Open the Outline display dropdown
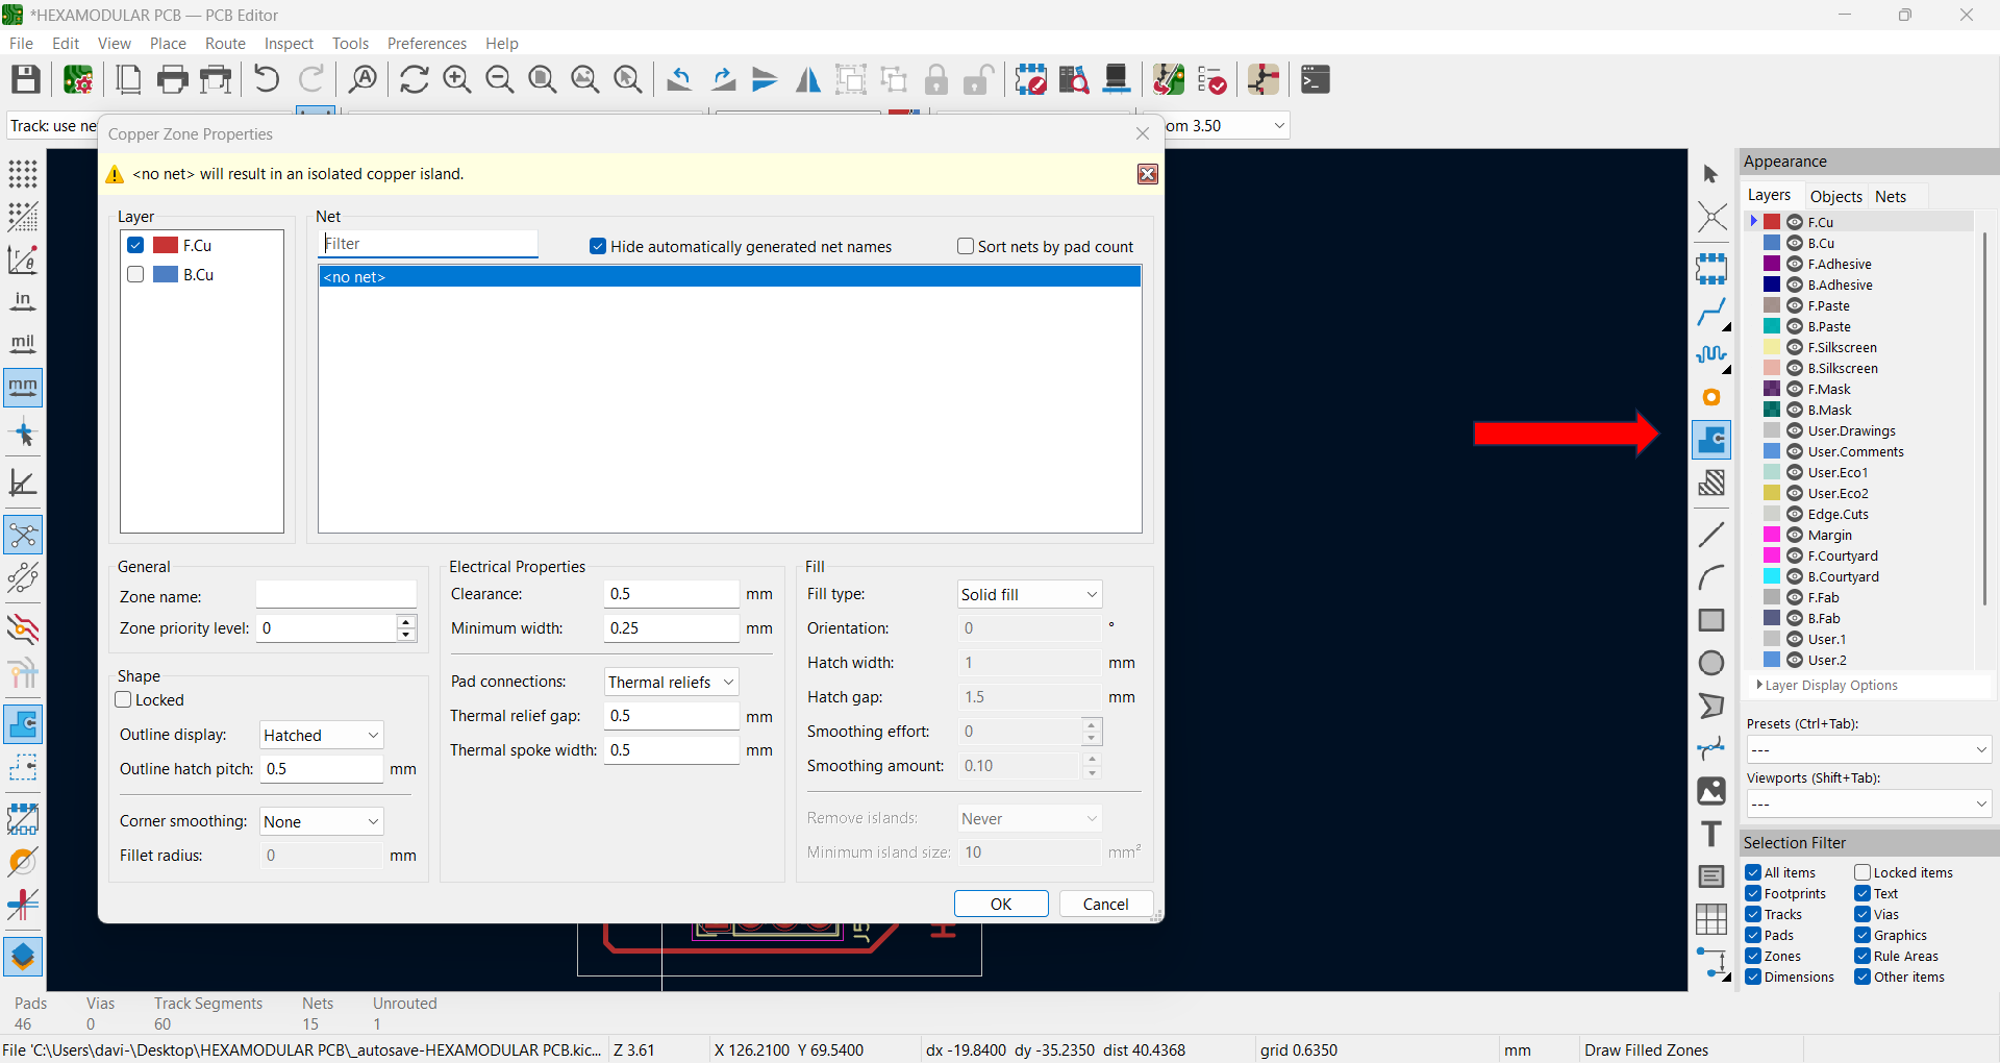 (x=321, y=735)
